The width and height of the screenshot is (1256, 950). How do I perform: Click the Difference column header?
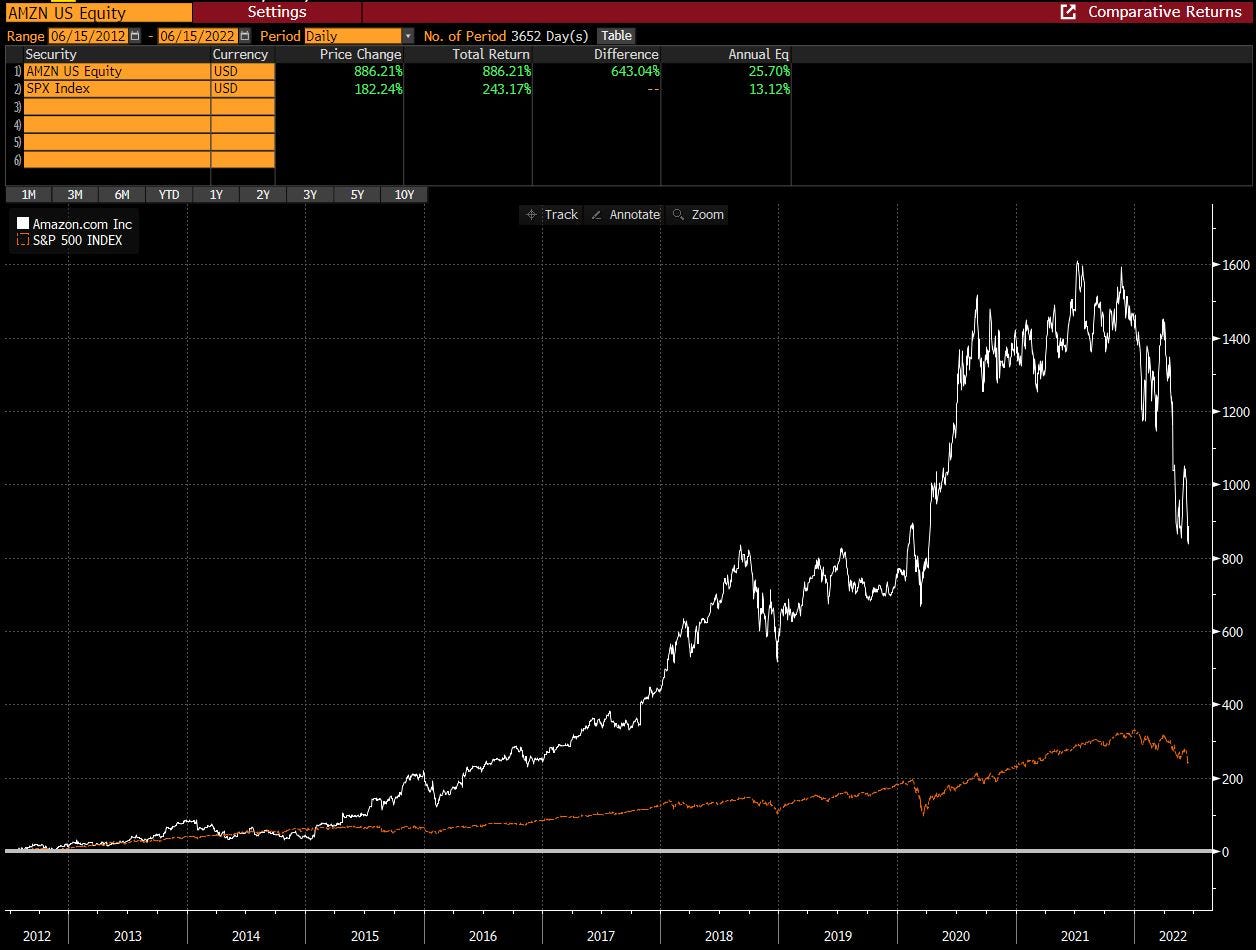[x=626, y=54]
